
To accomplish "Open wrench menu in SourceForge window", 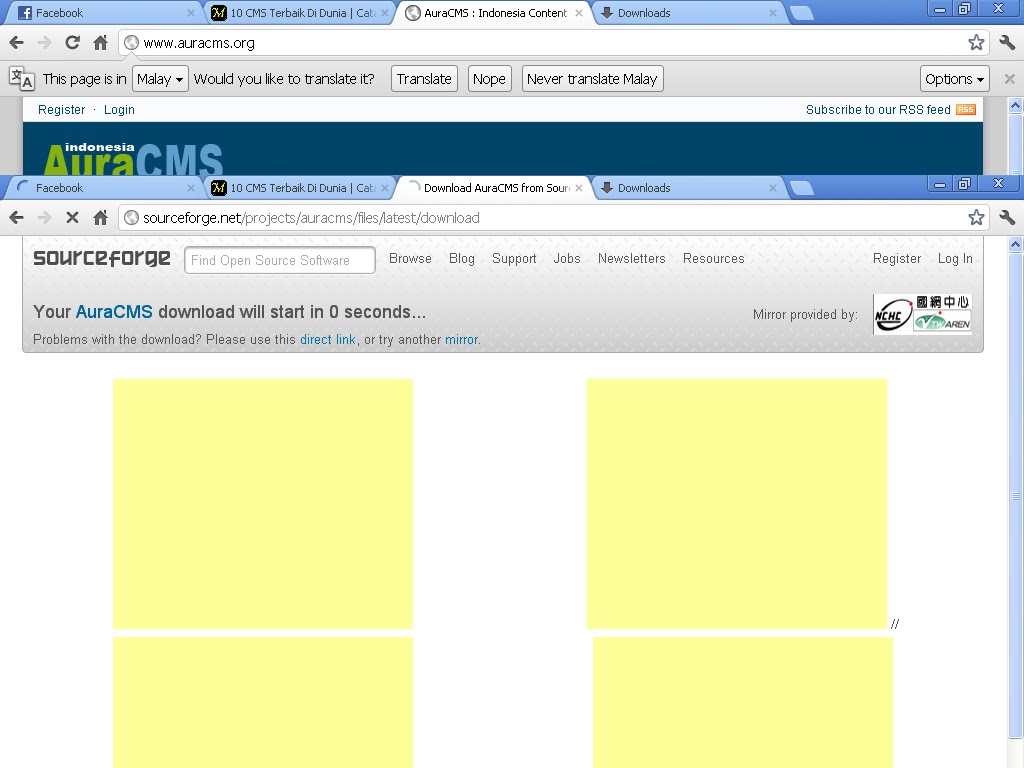I will [x=1007, y=218].
